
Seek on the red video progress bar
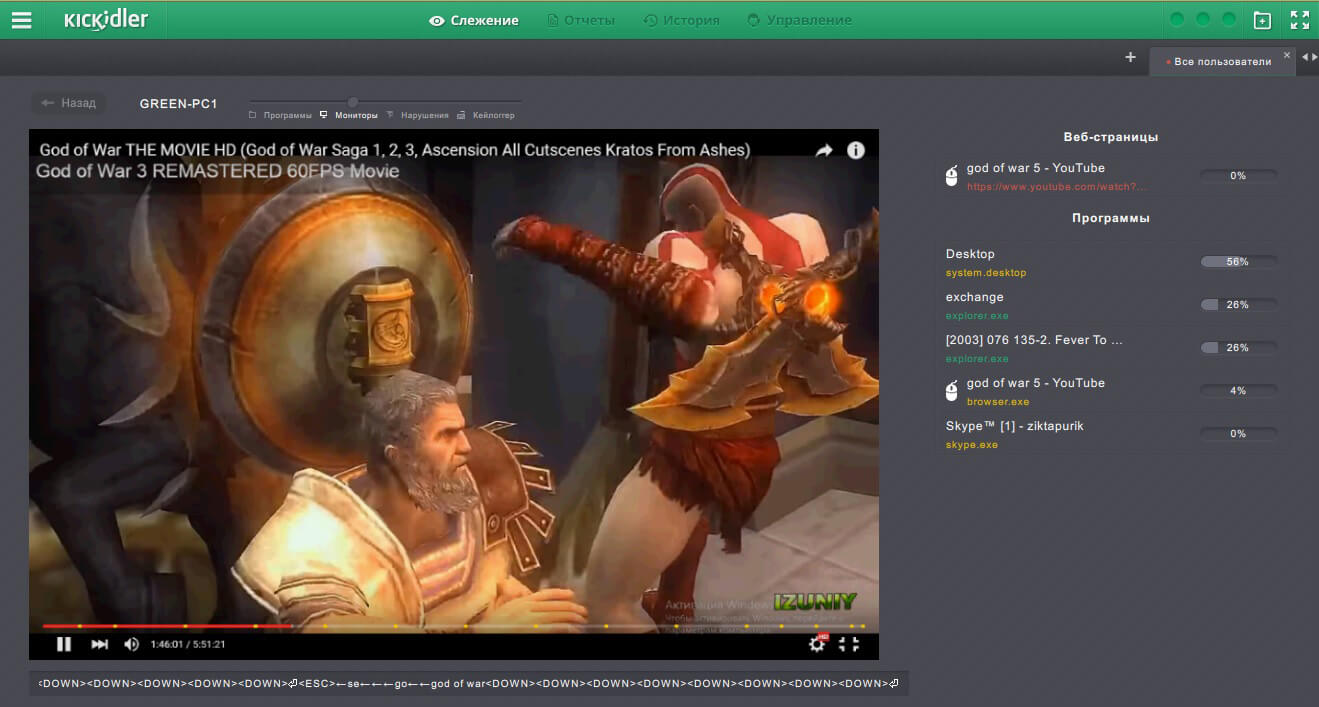[454, 626]
